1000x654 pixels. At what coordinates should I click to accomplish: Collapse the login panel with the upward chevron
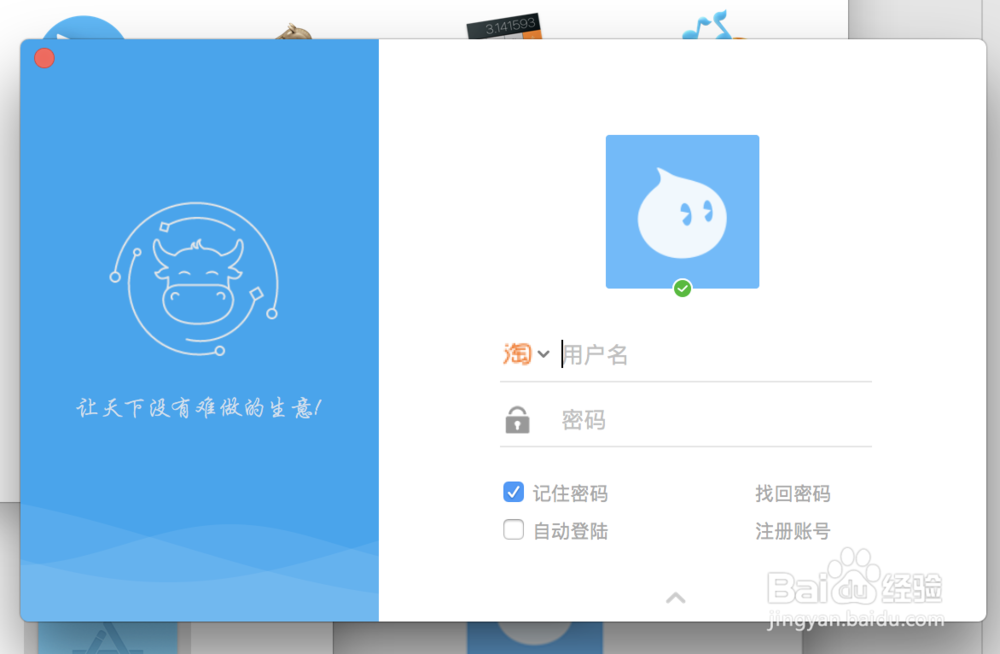click(675, 597)
